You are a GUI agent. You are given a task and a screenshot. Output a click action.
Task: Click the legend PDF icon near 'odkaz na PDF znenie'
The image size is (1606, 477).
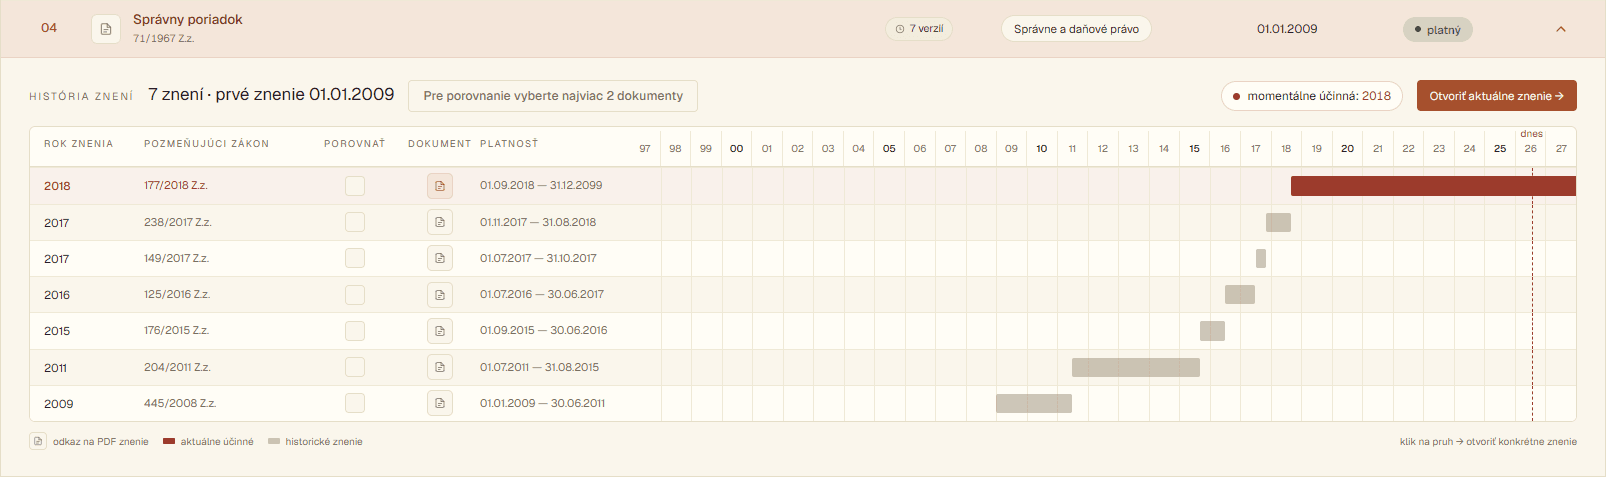click(38, 441)
